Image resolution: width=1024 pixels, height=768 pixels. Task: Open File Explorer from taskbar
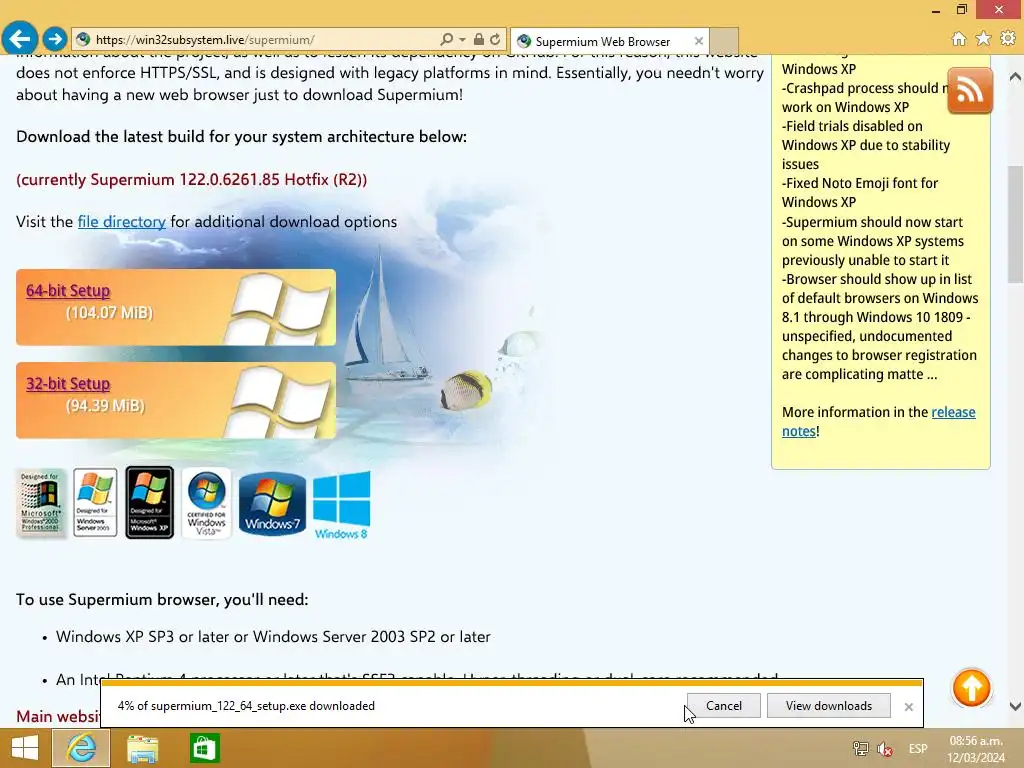tap(142, 748)
